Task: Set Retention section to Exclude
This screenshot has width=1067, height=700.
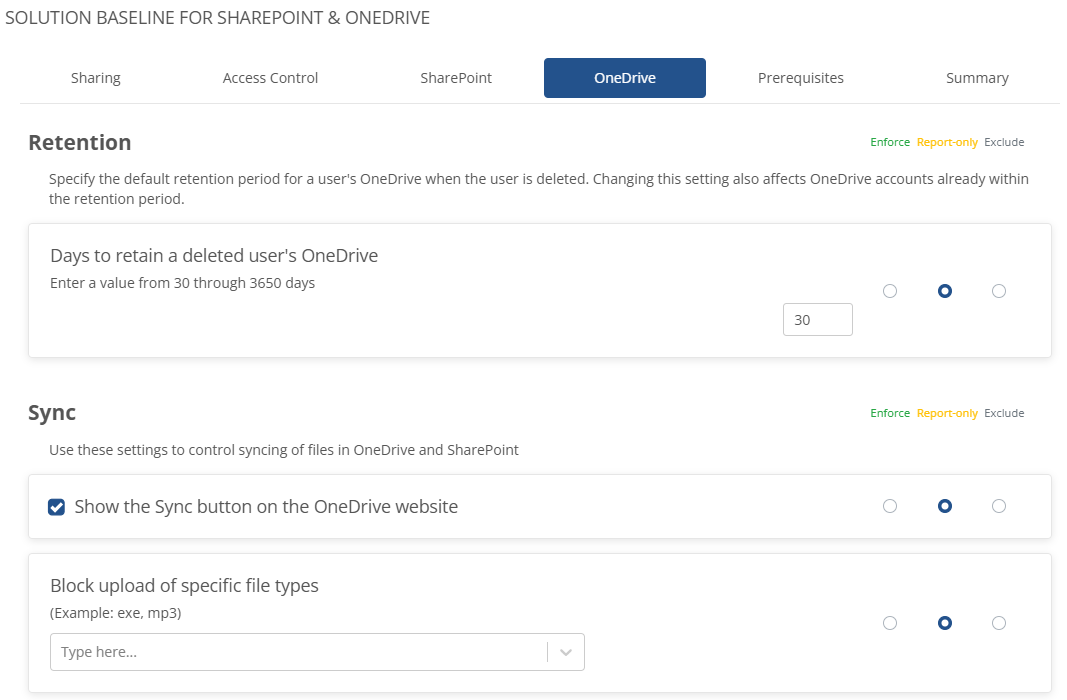Action: [x=1004, y=142]
